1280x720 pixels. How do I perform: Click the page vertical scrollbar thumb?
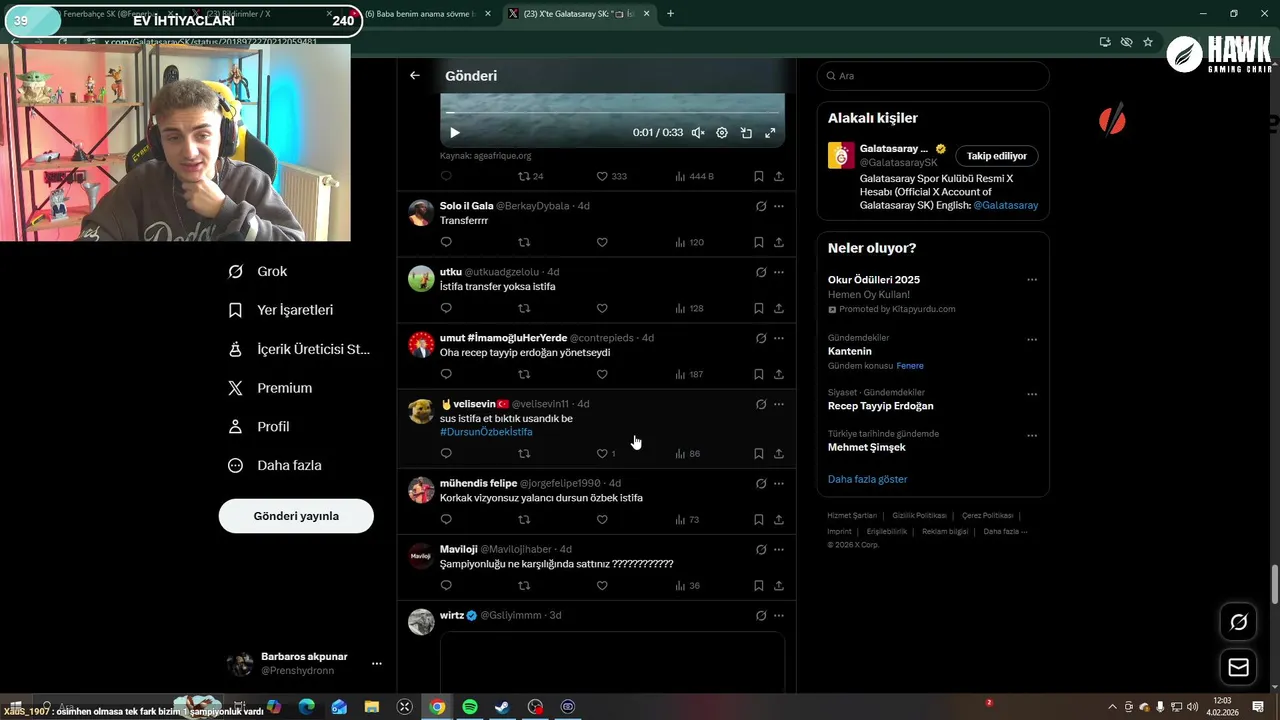(x=1274, y=584)
